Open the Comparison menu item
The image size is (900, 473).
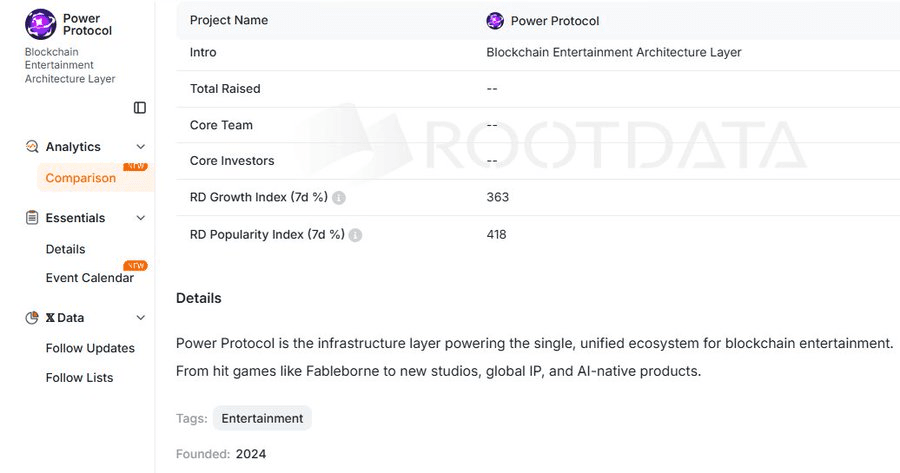[x=81, y=178]
